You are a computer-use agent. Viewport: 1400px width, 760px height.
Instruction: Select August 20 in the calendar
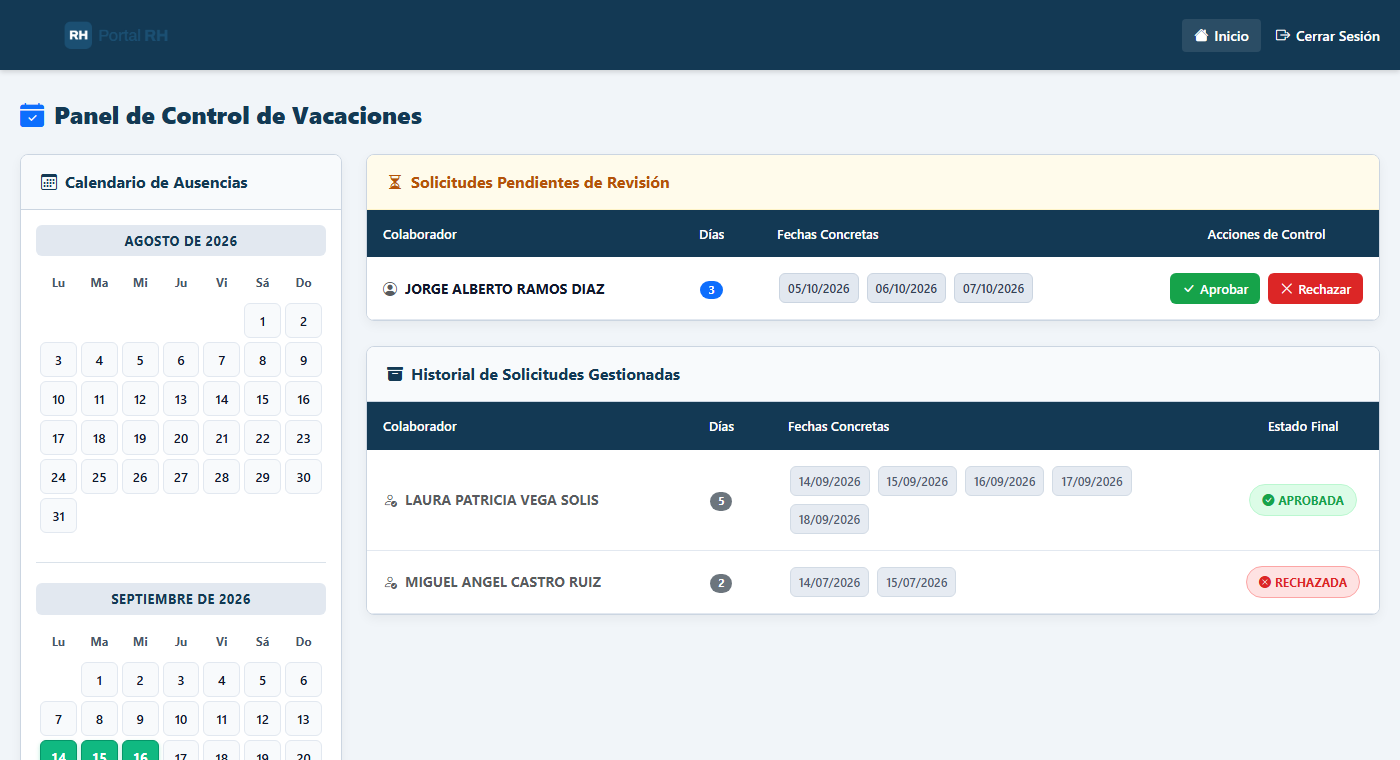tap(181, 438)
